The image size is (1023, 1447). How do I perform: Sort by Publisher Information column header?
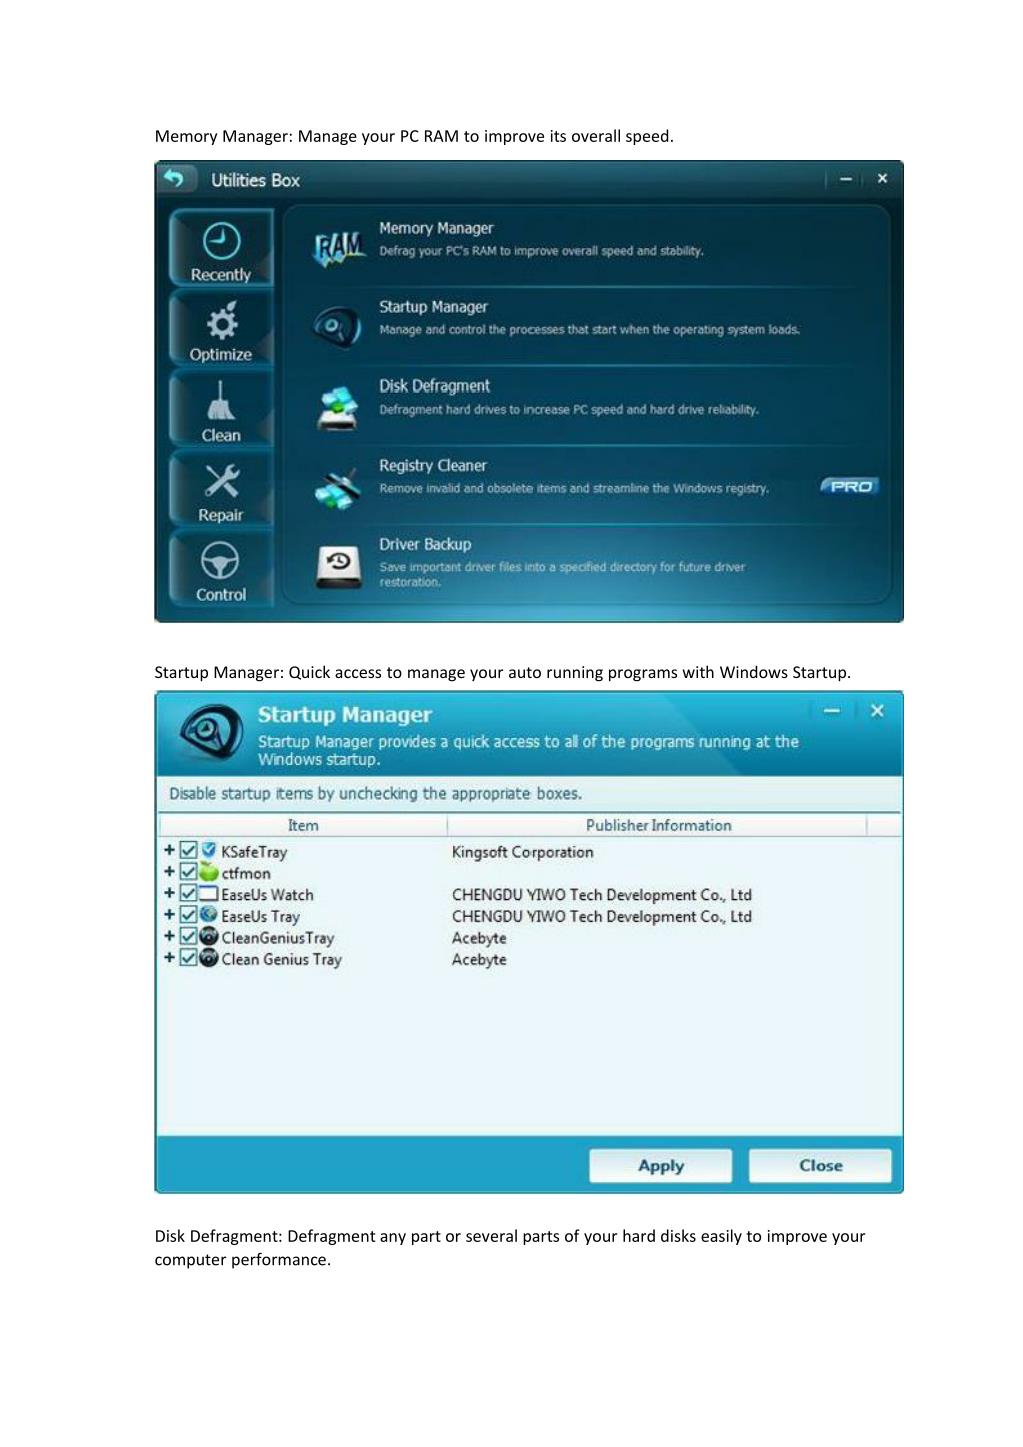click(x=658, y=825)
